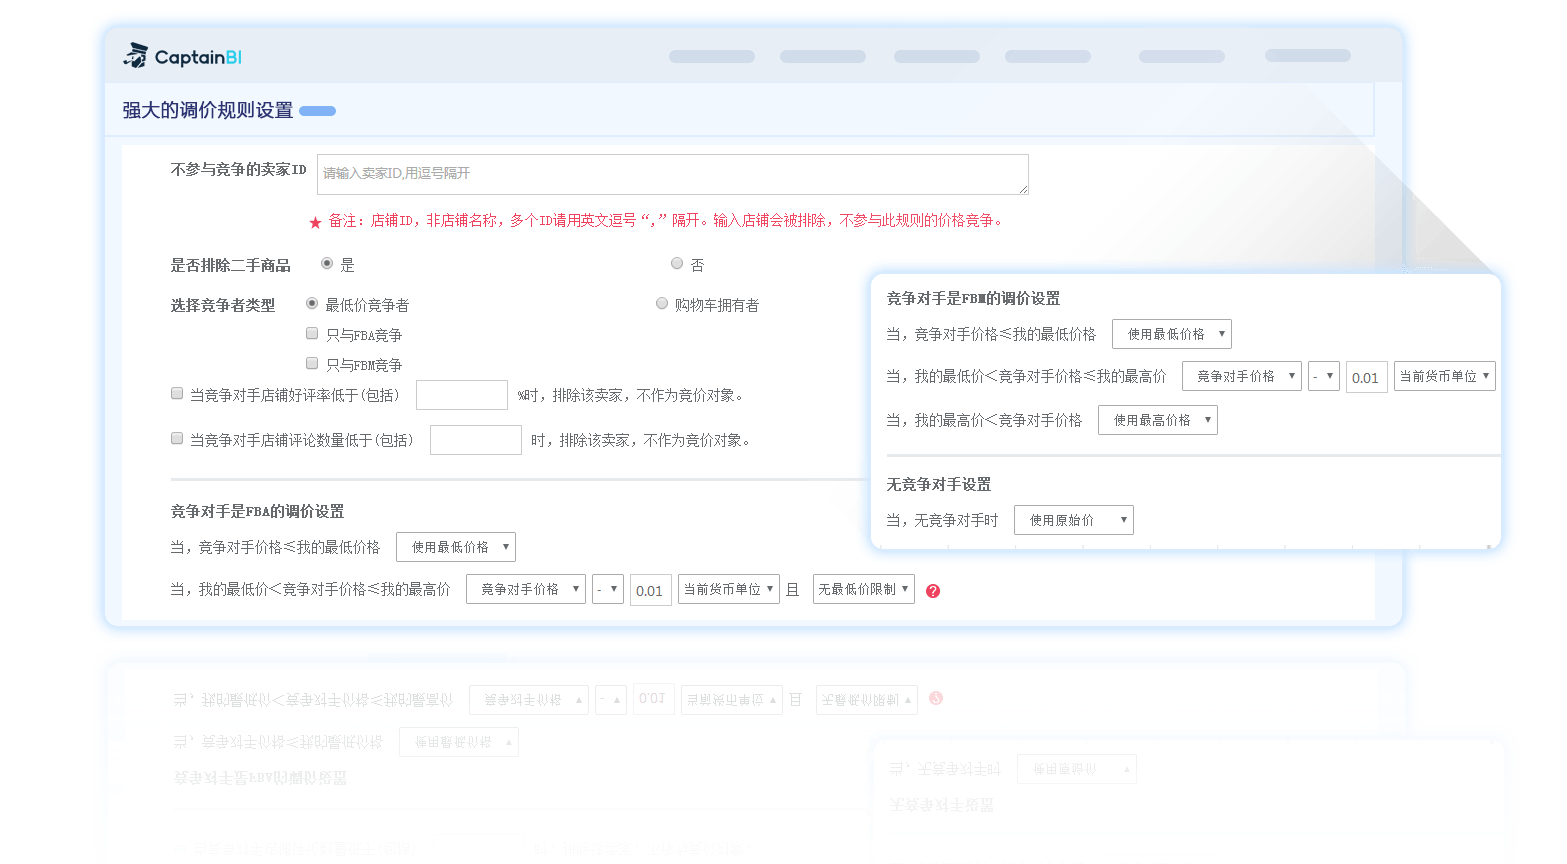Click the 选择竞争者类型 label
This screenshot has height=864, width=1567.
tap(223, 305)
